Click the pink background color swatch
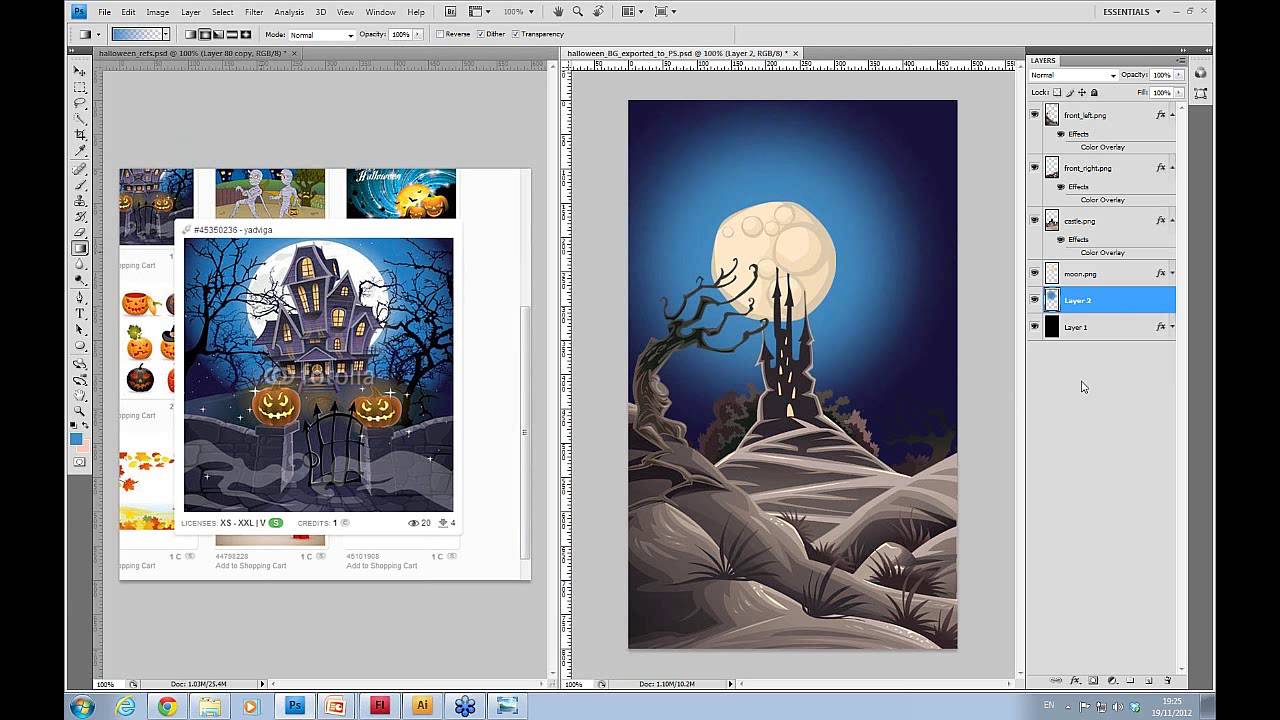 [x=84, y=445]
